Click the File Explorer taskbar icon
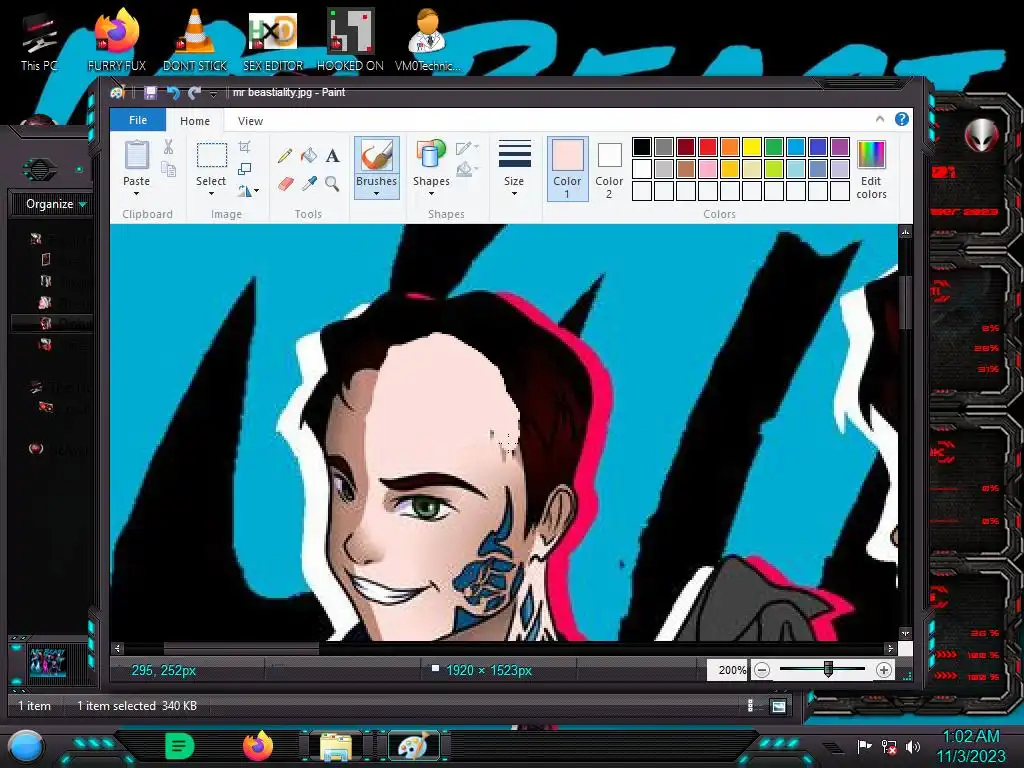This screenshot has width=1024, height=768. 336,747
